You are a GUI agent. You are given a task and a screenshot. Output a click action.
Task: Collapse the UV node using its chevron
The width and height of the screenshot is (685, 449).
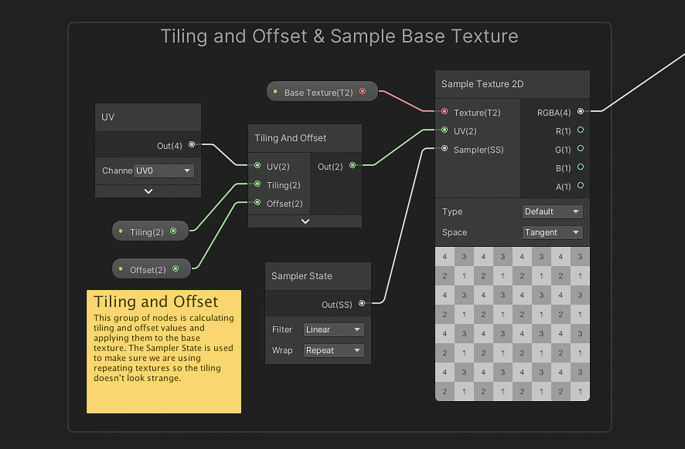[x=148, y=191]
